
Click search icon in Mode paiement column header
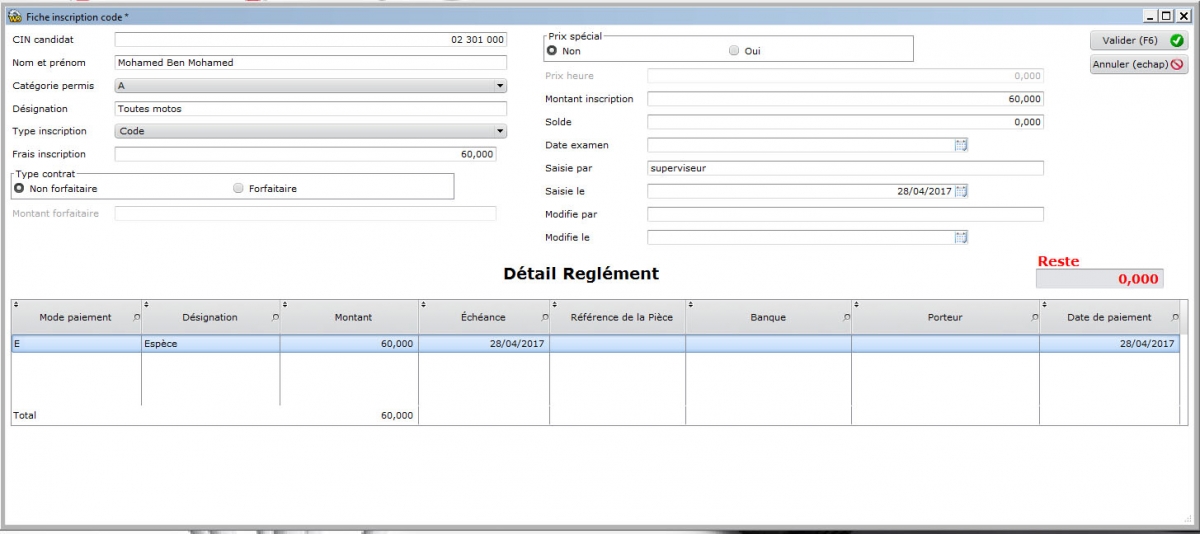point(136,317)
